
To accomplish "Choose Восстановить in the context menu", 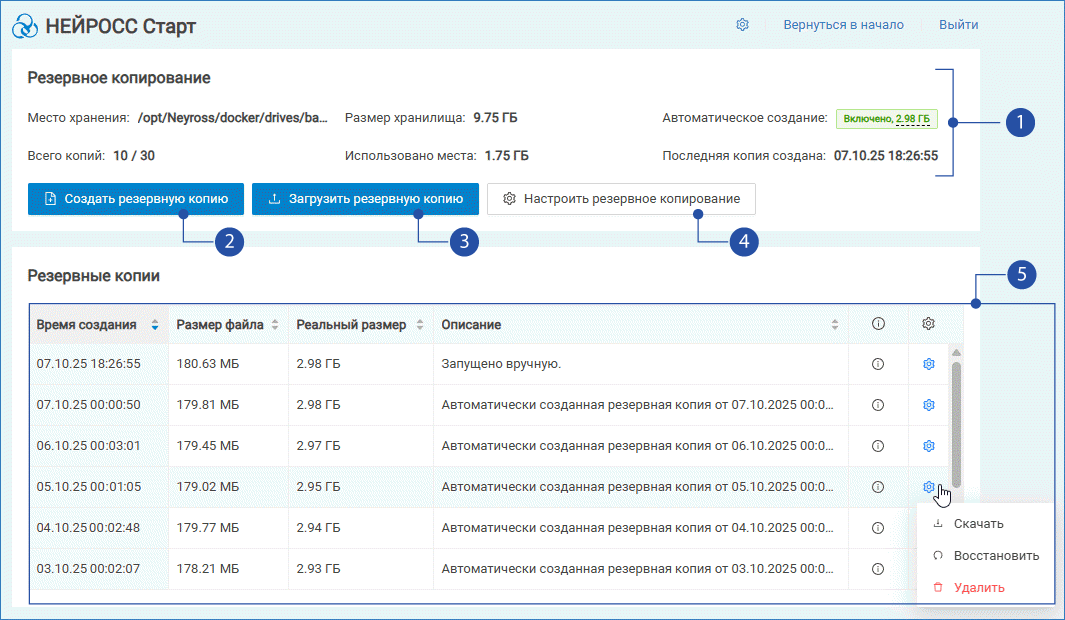I will (996, 556).
